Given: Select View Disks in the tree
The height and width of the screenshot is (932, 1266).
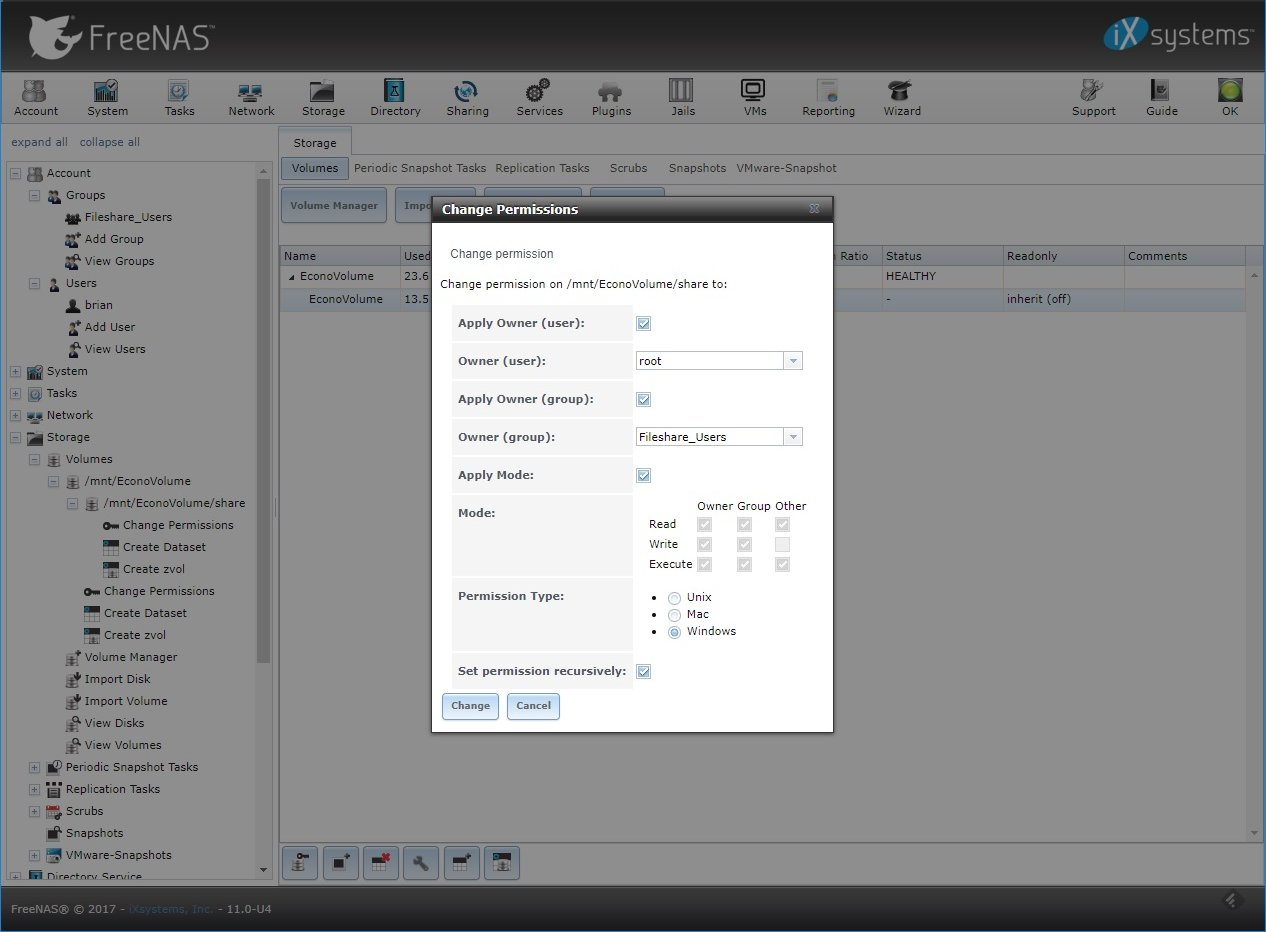Looking at the screenshot, I should [x=114, y=723].
